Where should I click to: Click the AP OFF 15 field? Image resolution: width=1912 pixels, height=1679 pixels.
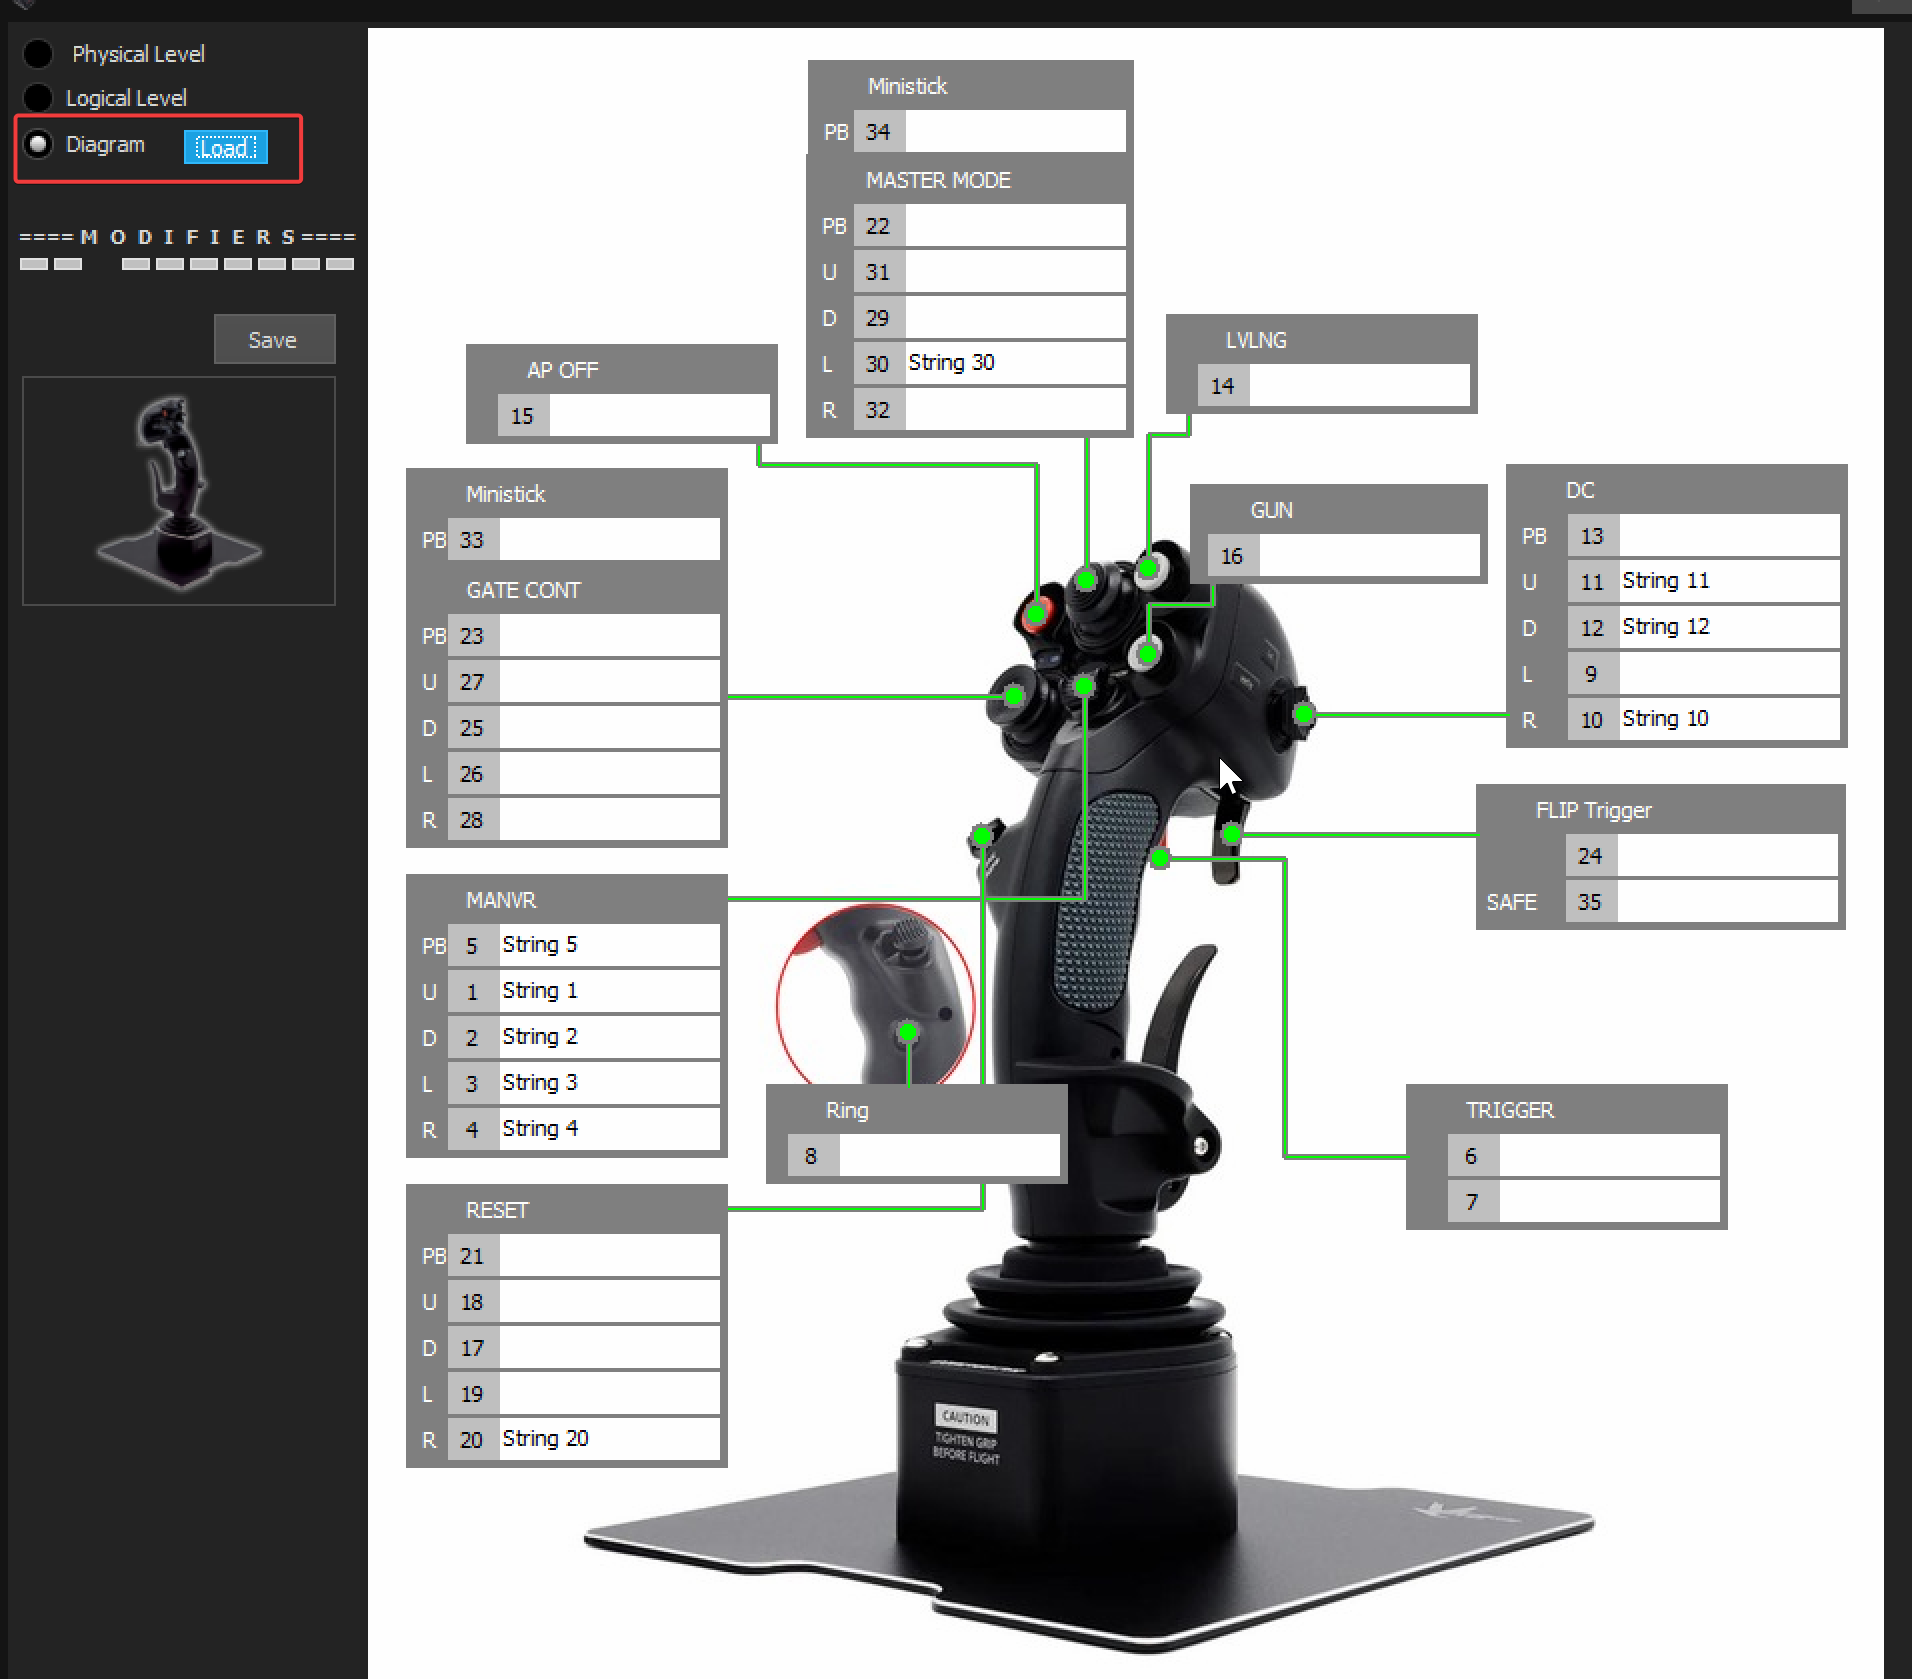click(x=659, y=415)
